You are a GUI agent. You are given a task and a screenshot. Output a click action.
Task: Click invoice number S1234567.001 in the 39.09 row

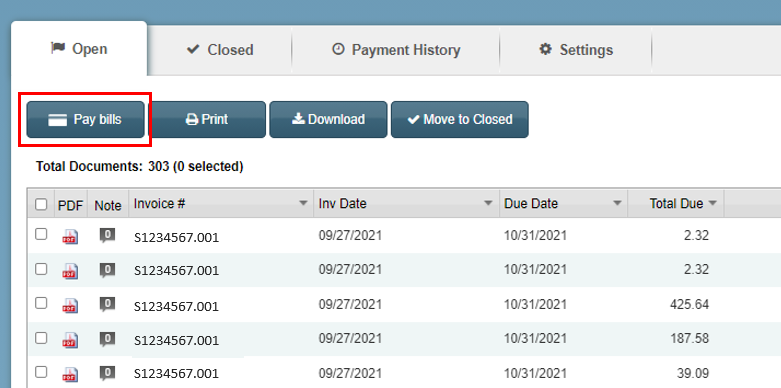tap(176, 374)
